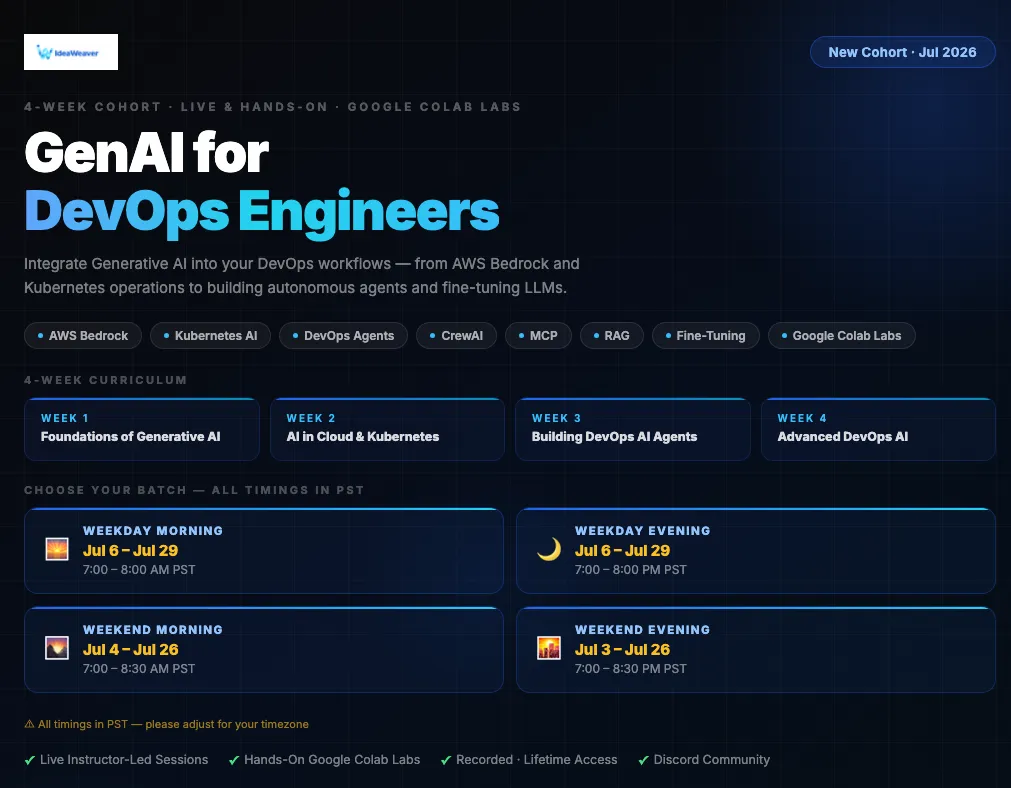
Task: Click the sunrise icon for Weekday Morning
Action: point(57,549)
